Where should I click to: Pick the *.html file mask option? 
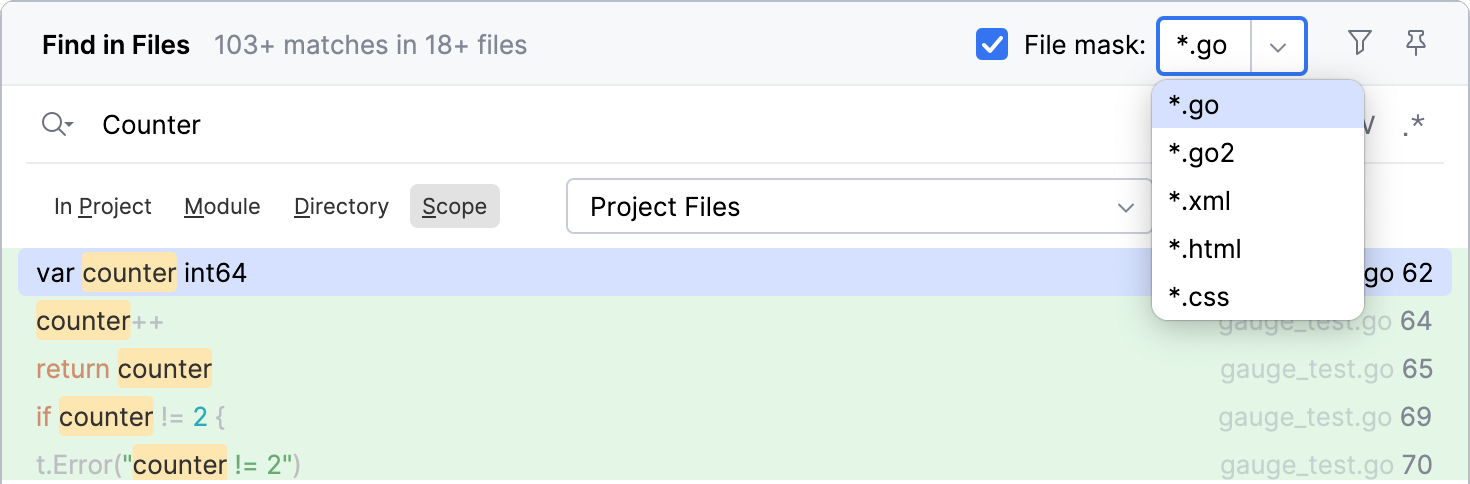[1204, 249]
